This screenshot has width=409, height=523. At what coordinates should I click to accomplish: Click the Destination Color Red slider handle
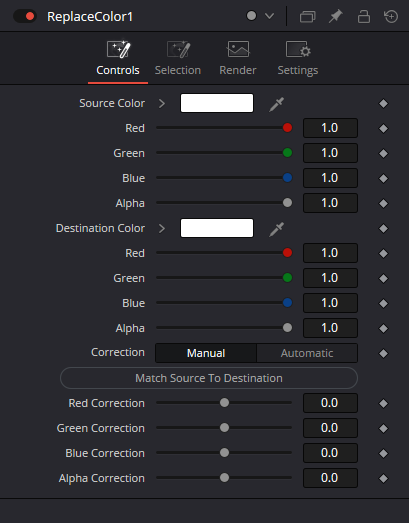[x=287, y=253]
